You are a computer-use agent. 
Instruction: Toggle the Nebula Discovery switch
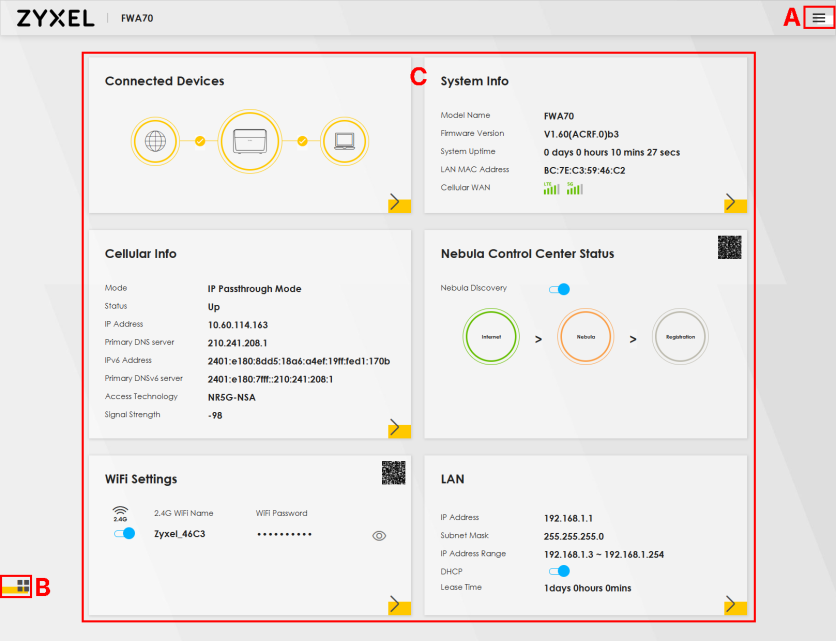coord(559,289)
